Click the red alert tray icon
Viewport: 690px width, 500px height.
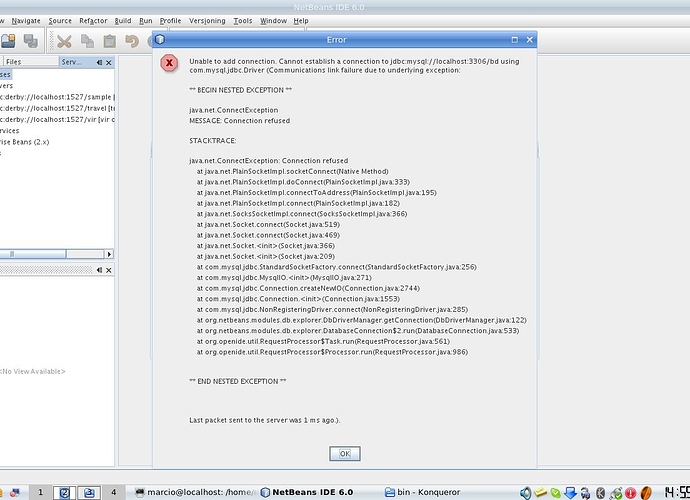click(x=631, y=493)
